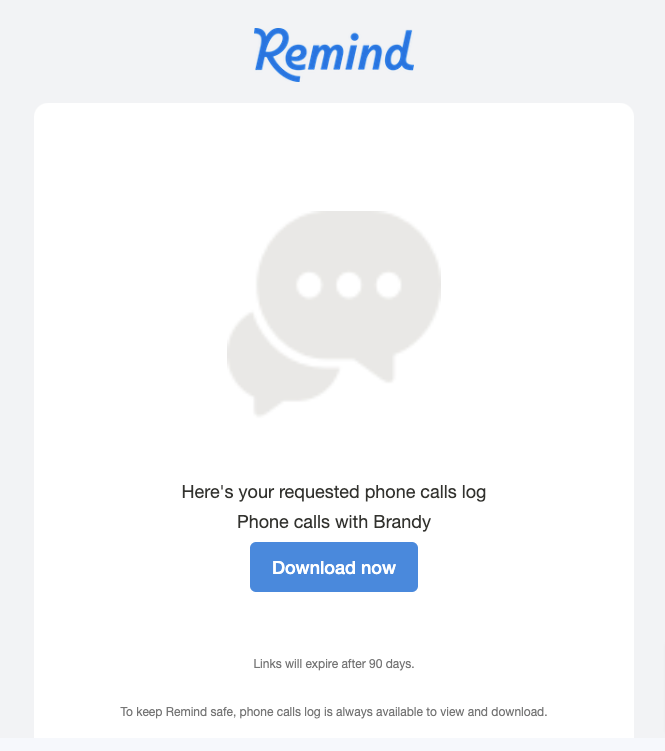Click the capital R in the Remind logo
The image size is (665, 751).
[270, 50]
